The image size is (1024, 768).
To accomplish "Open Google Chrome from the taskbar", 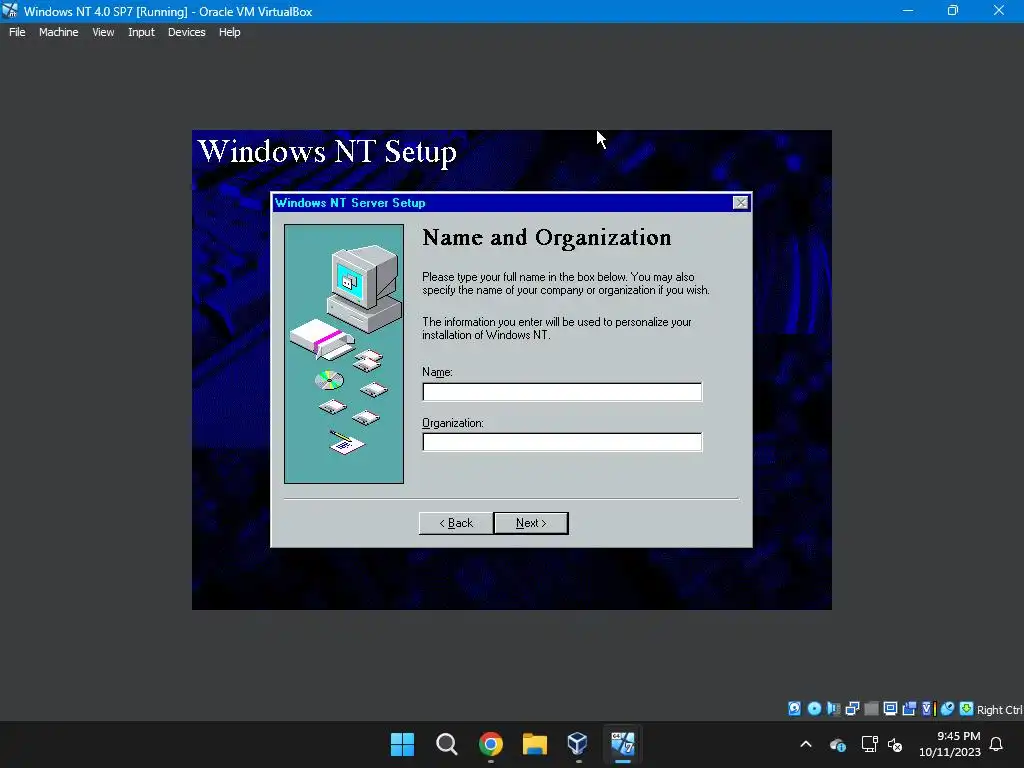I will point(490,744).
